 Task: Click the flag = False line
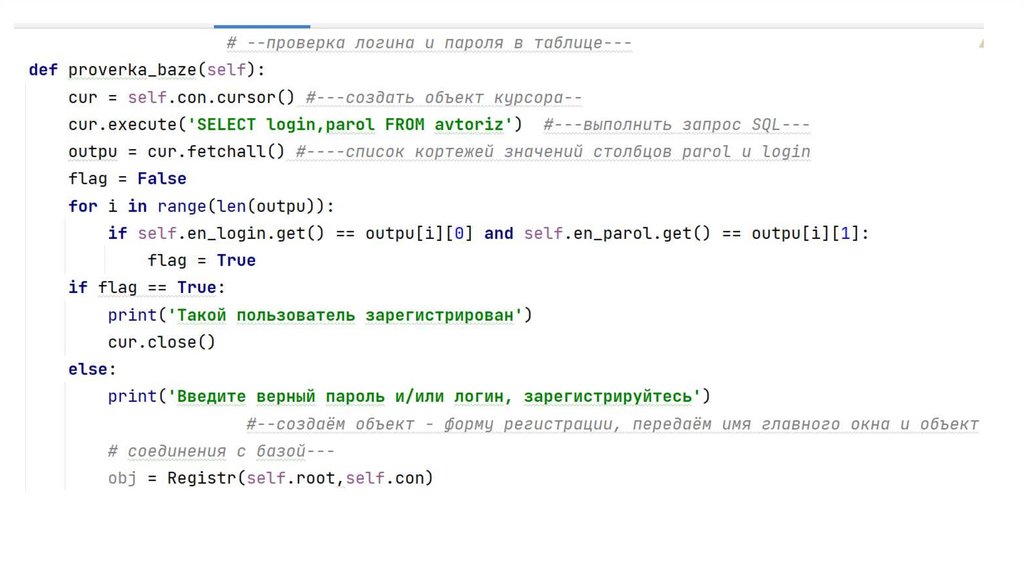click(x=127, y=179)
